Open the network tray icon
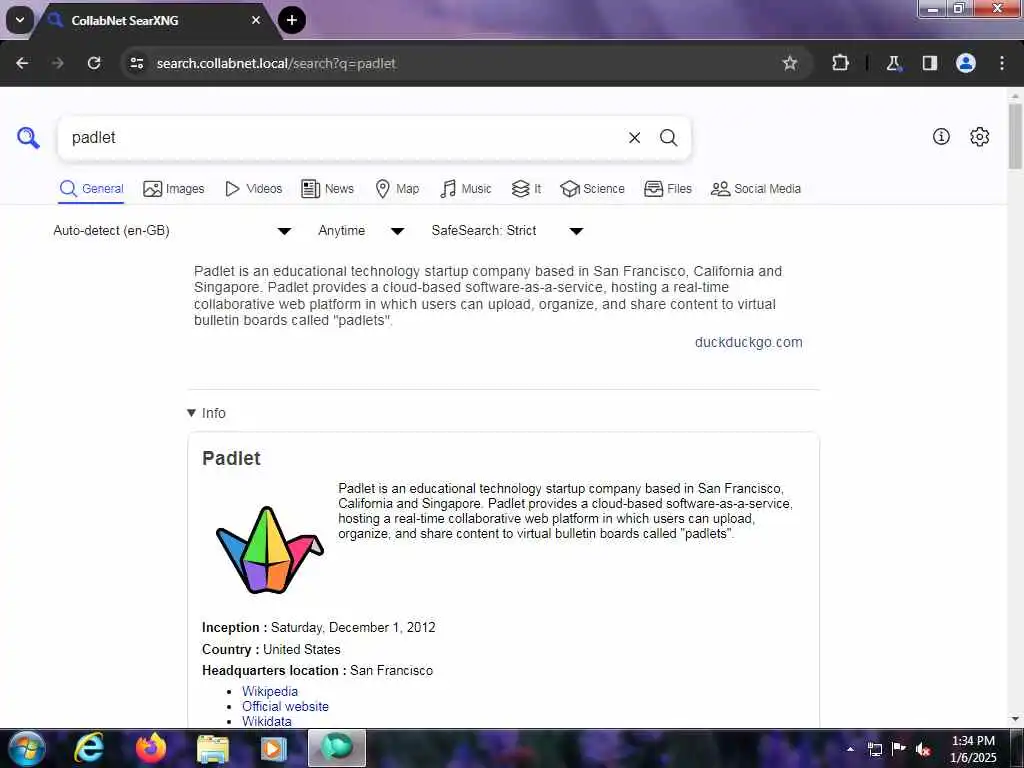This screenshot has width=1024, height=768. coord(874,749)
